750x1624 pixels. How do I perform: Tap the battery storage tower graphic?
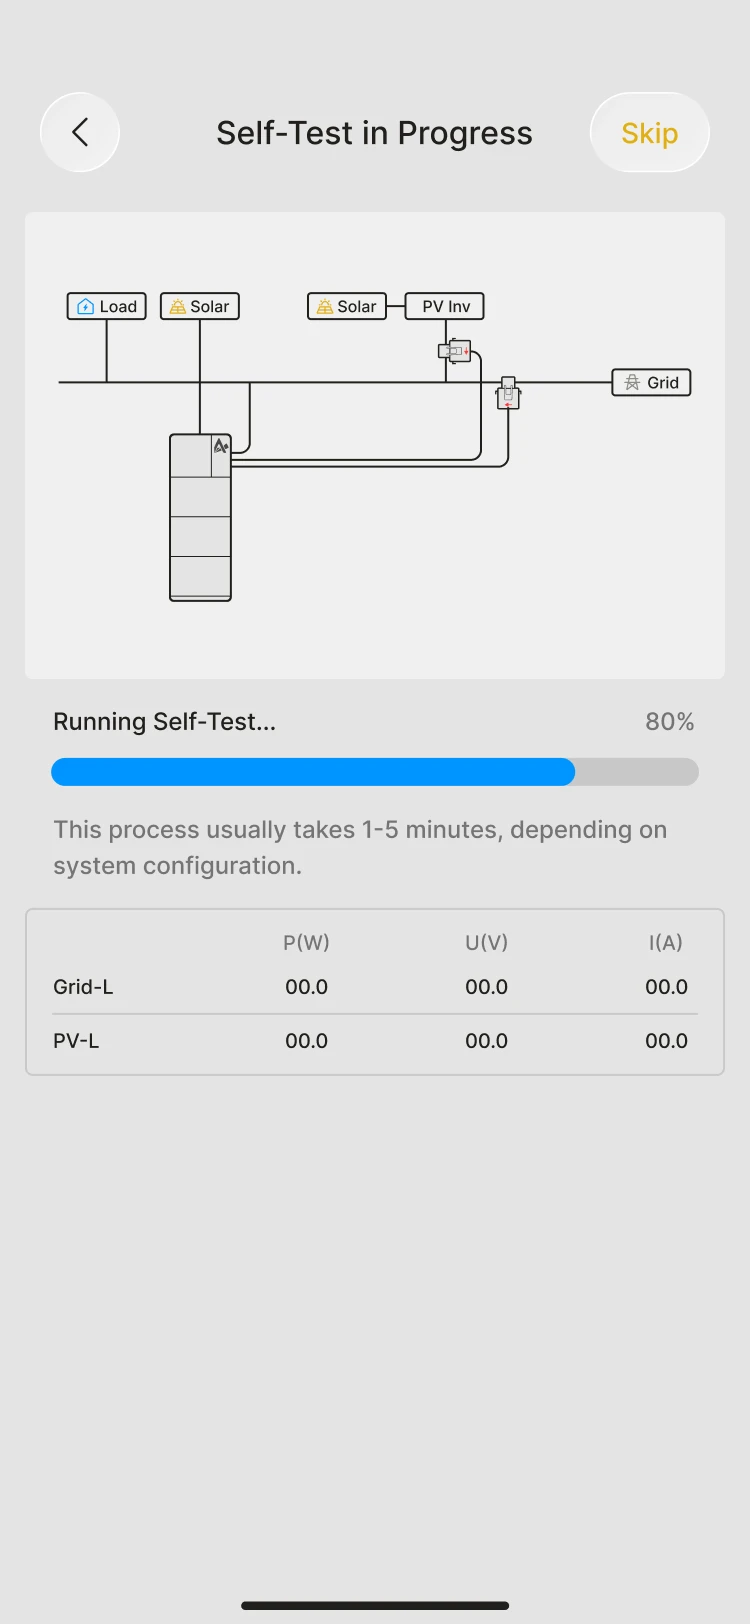(x=201, y=517)
